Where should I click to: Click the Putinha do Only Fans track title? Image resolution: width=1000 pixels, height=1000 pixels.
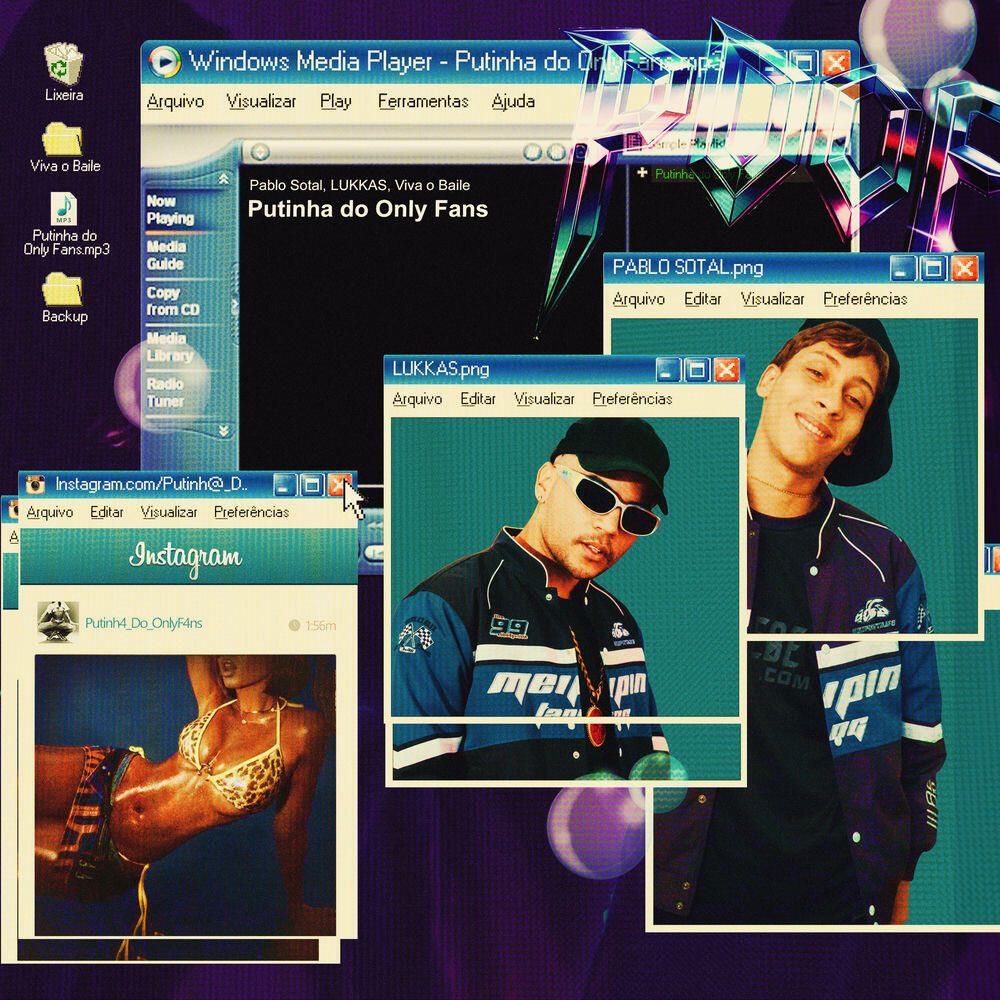[x=367, y=209]
